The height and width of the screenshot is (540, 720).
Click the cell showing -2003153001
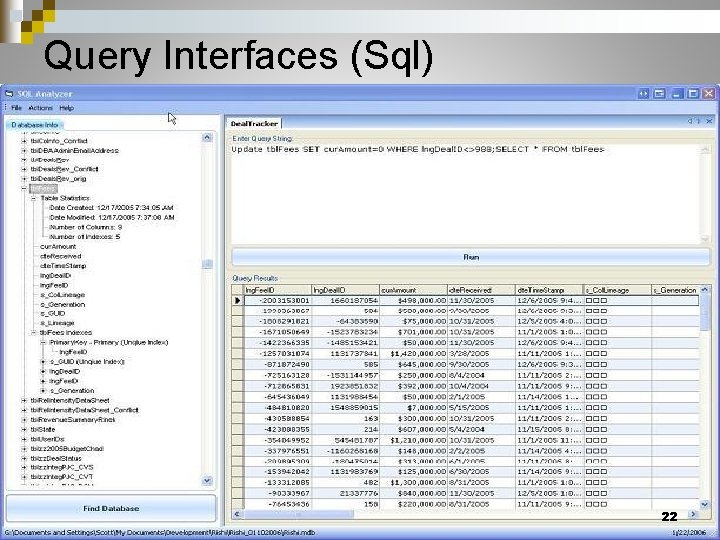[277, 301]
